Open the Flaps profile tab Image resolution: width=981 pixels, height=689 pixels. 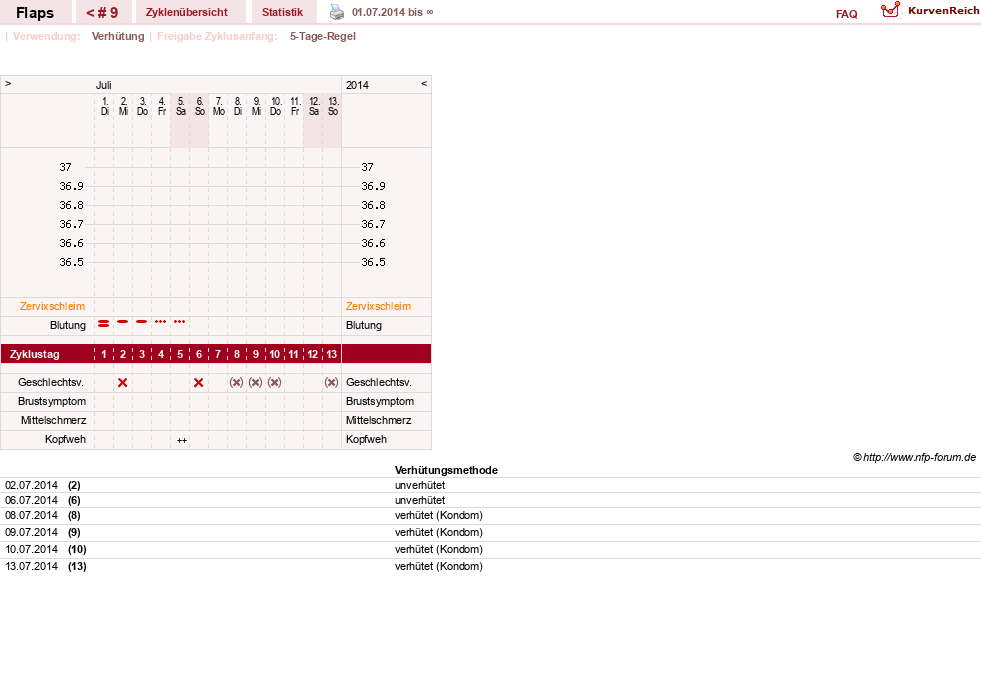coord(35,13)
